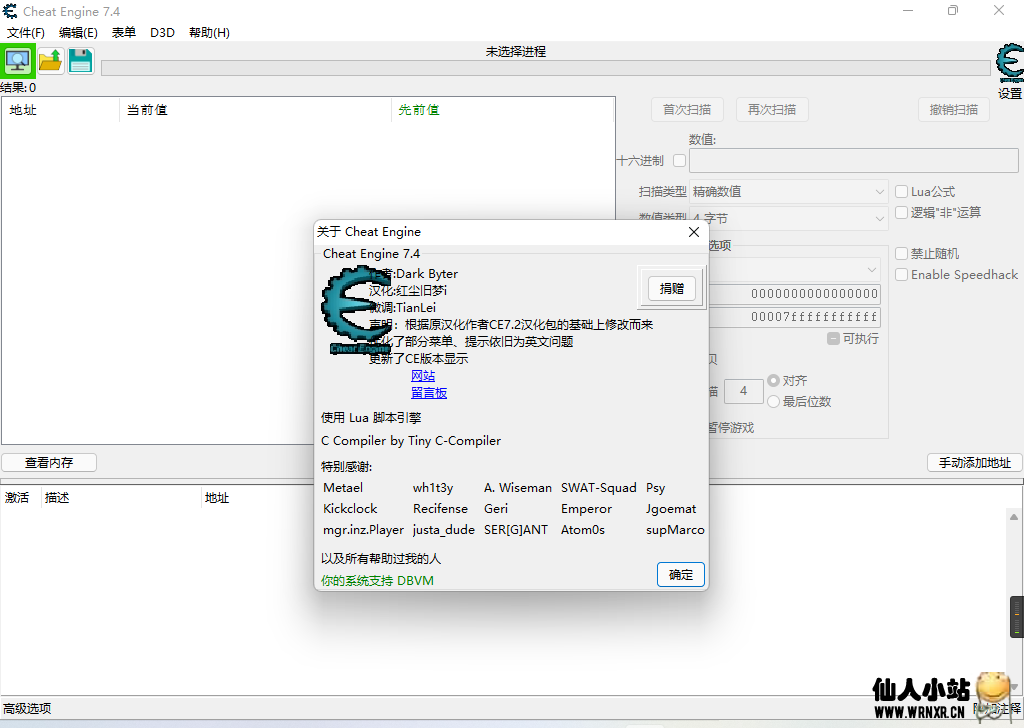
Task: Open the 文件(F) menu
Action: [25, 33]
